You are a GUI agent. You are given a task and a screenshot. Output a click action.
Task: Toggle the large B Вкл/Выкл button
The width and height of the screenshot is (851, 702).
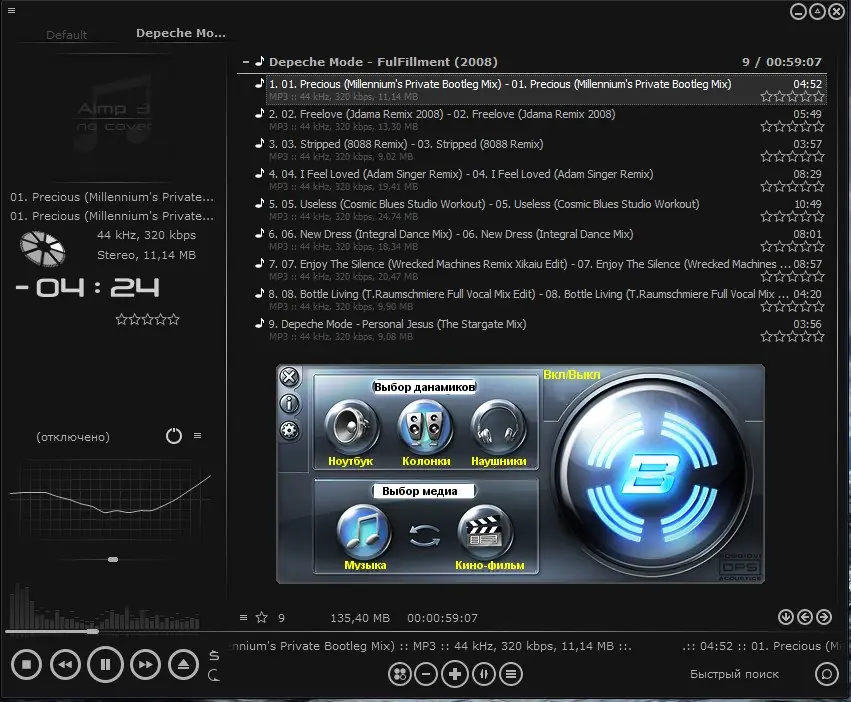pyautogui.click(x=652, y=472)
